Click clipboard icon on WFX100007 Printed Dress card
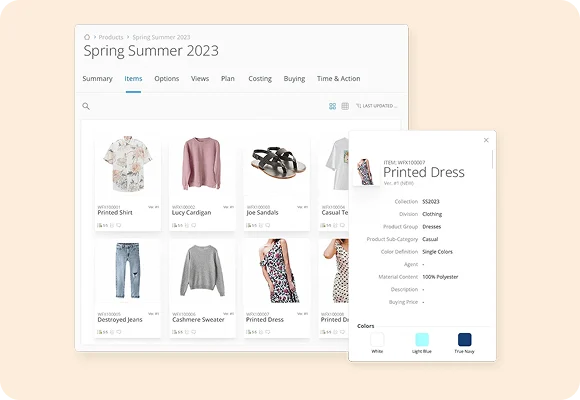580x400 pixels. (x=261, y=332)
